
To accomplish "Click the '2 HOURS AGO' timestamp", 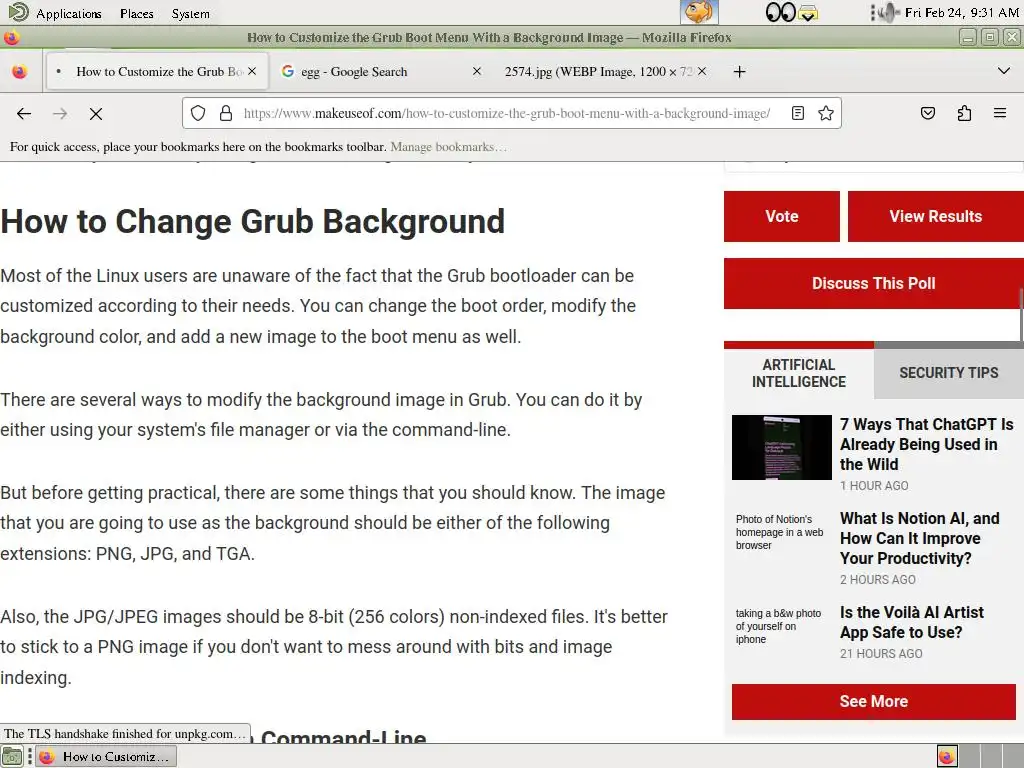I will pos(878,580).
